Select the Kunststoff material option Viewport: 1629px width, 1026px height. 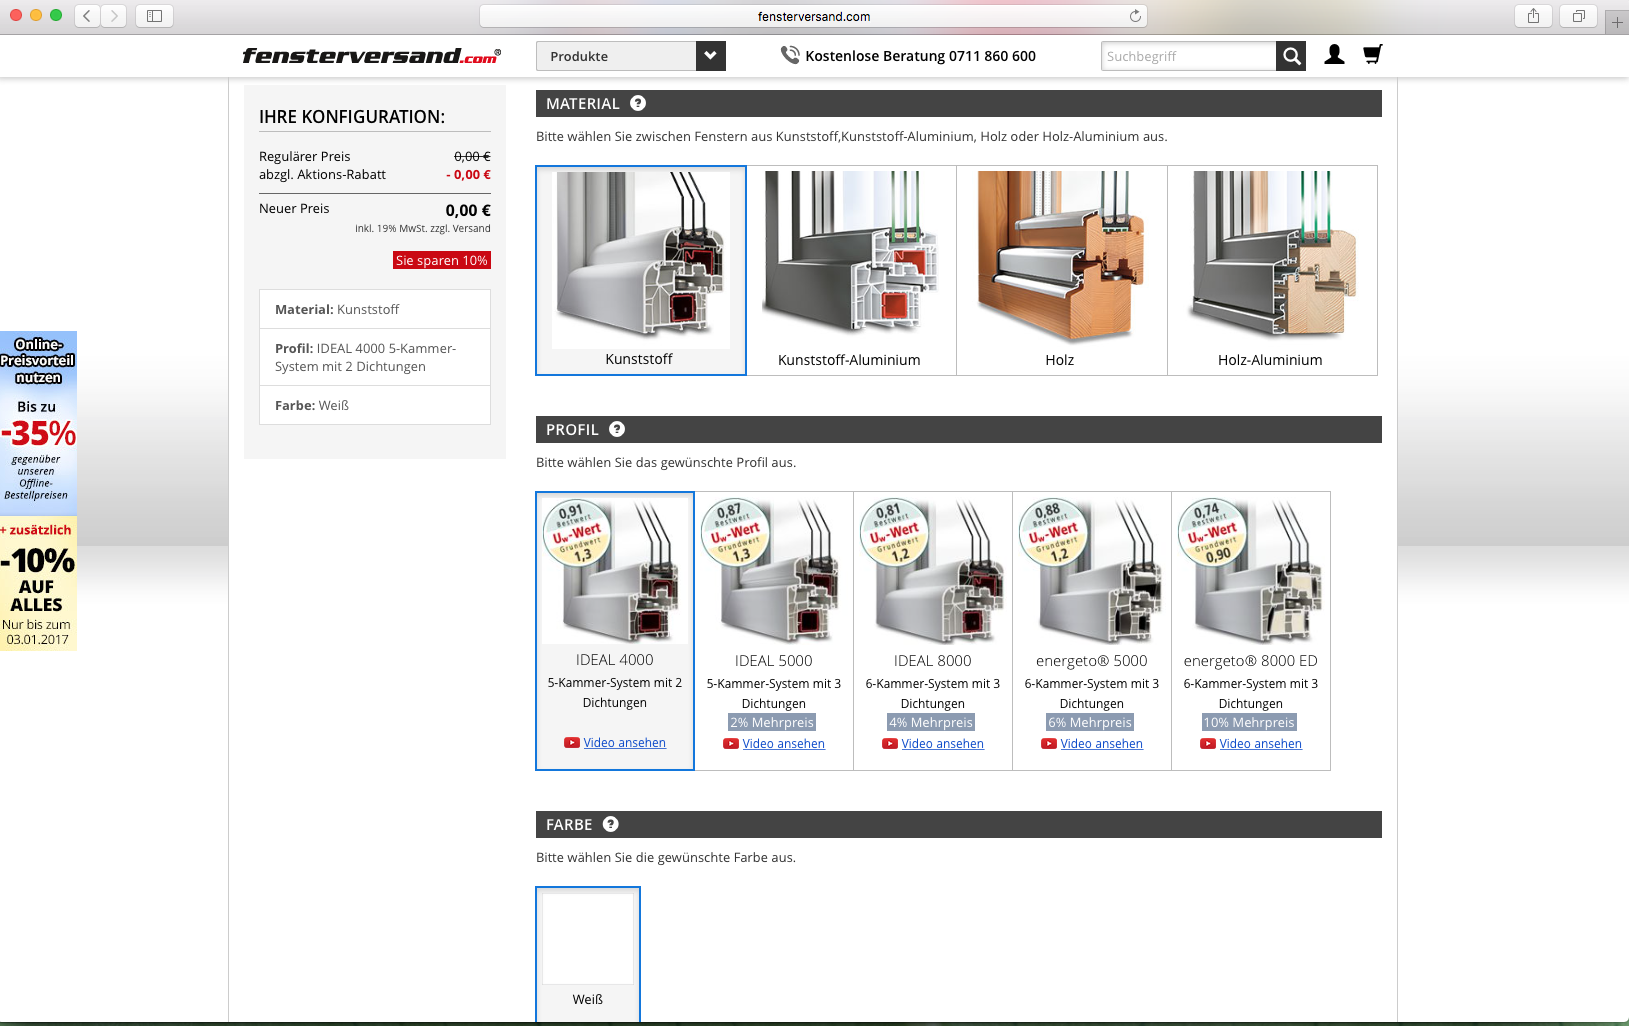coord(641,270)
